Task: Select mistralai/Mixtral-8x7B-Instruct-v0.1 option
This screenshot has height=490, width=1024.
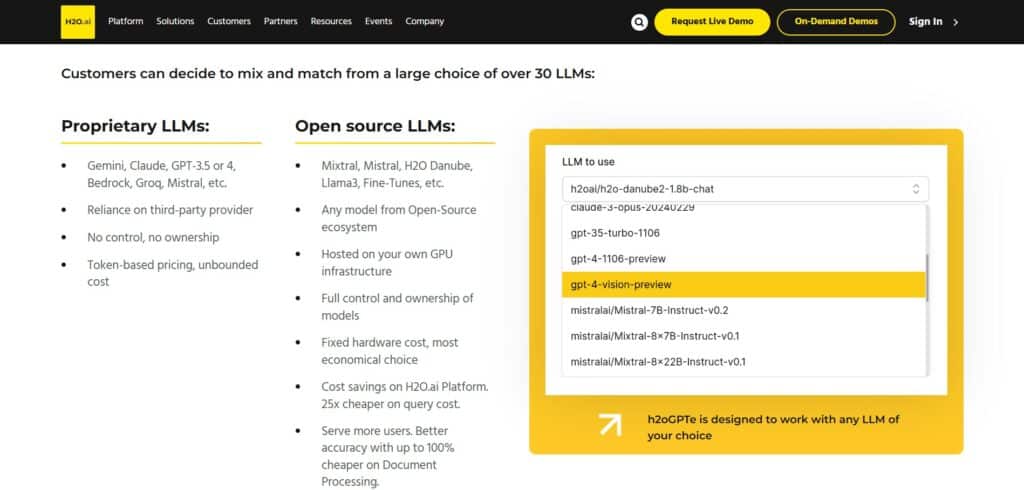Action: [744, 336]
